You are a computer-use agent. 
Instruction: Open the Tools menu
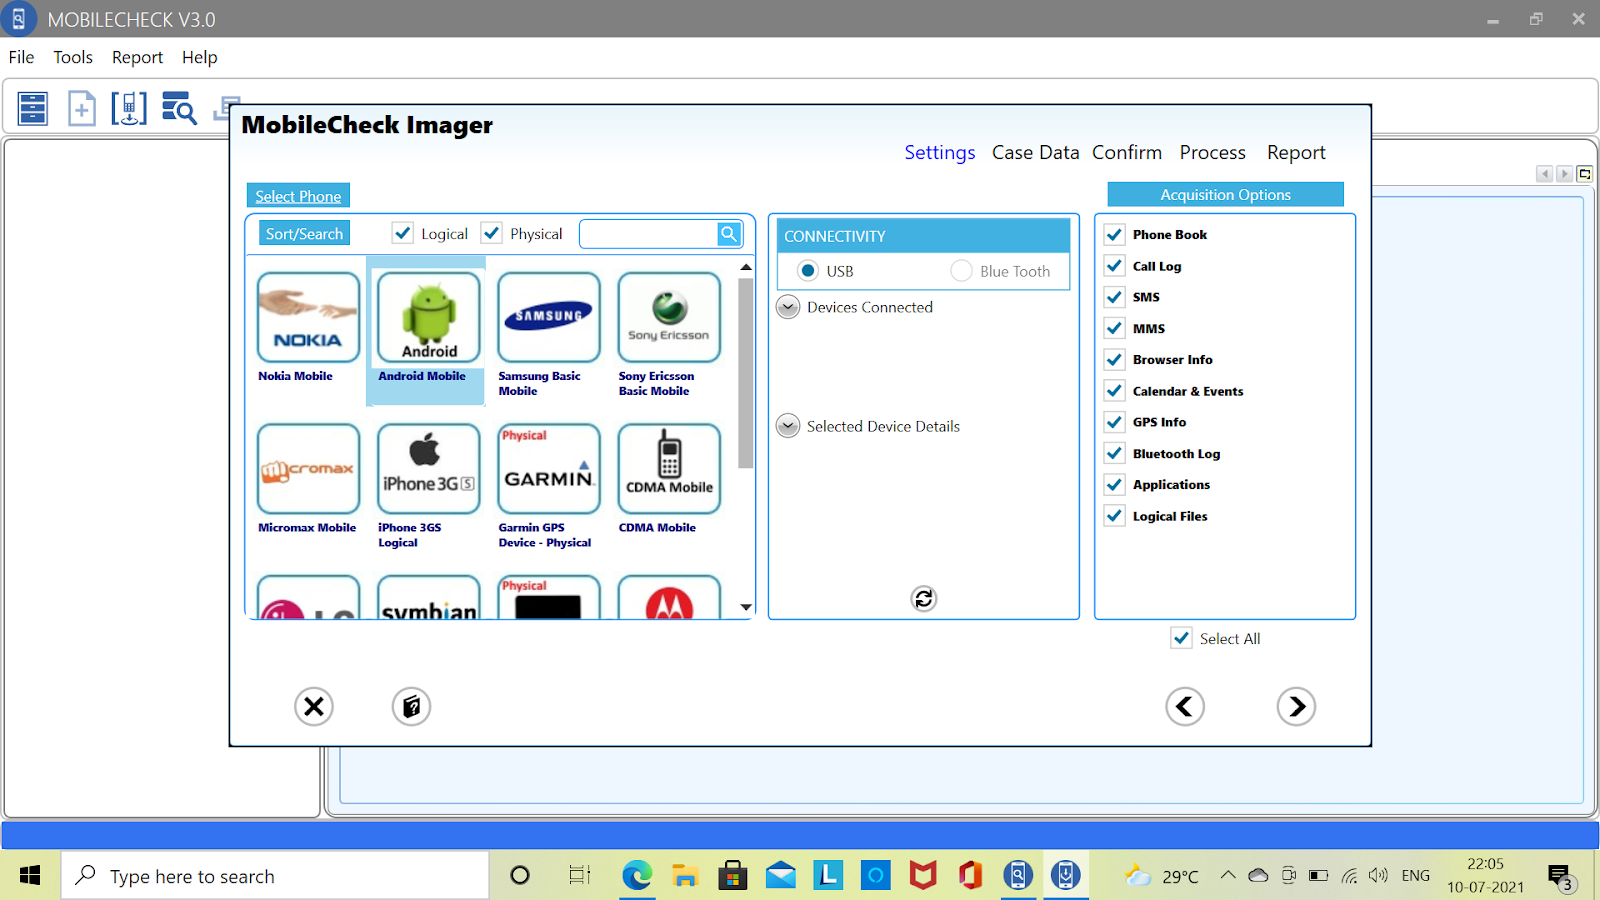pos(73,57)
